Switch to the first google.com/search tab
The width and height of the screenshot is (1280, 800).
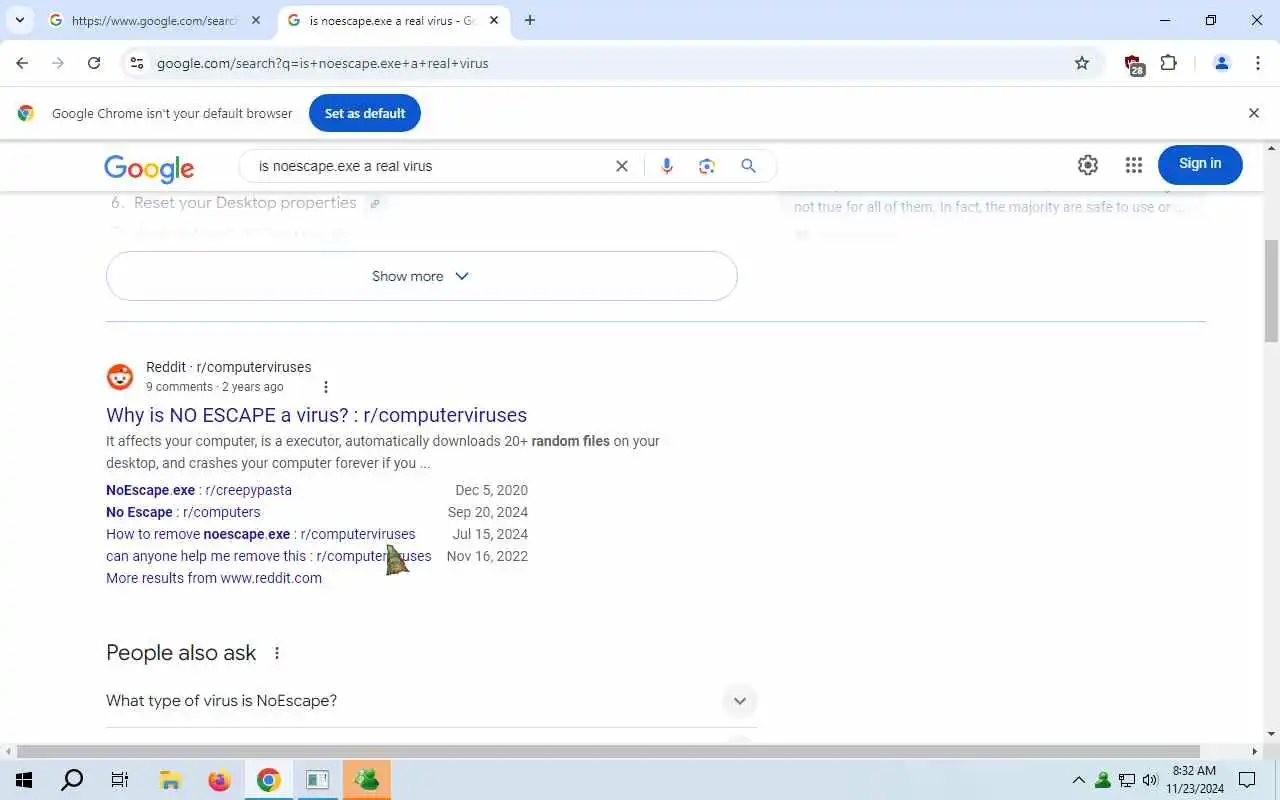click(155, 20)
